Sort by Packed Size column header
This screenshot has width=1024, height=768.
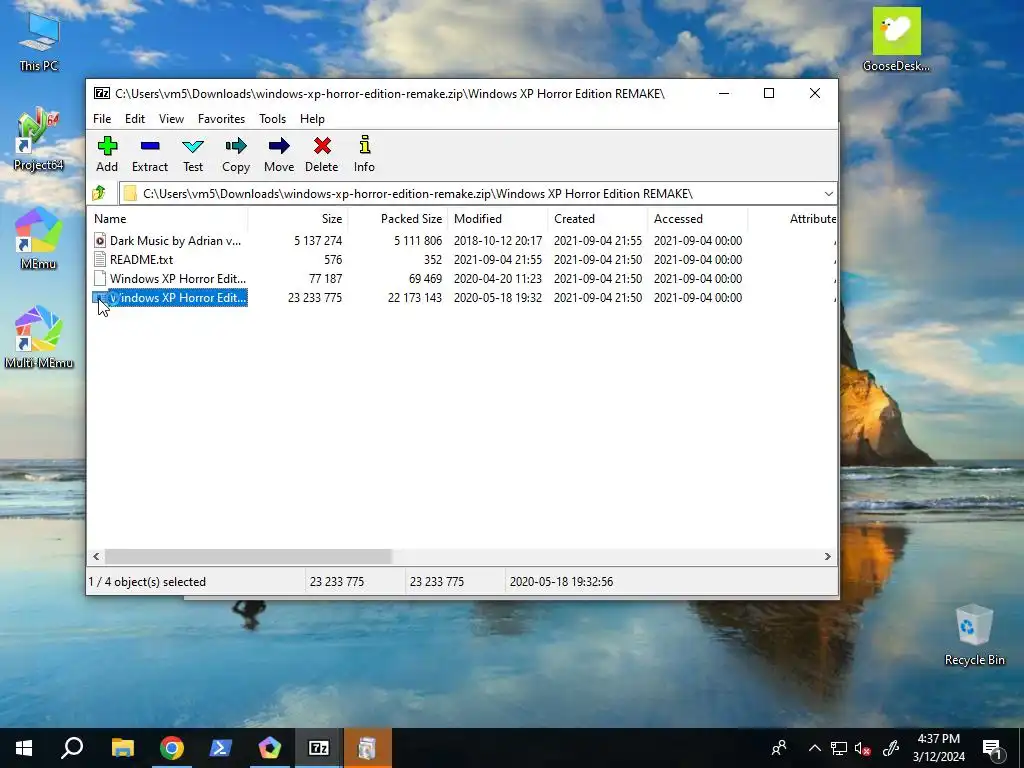[x=398, y=219]
